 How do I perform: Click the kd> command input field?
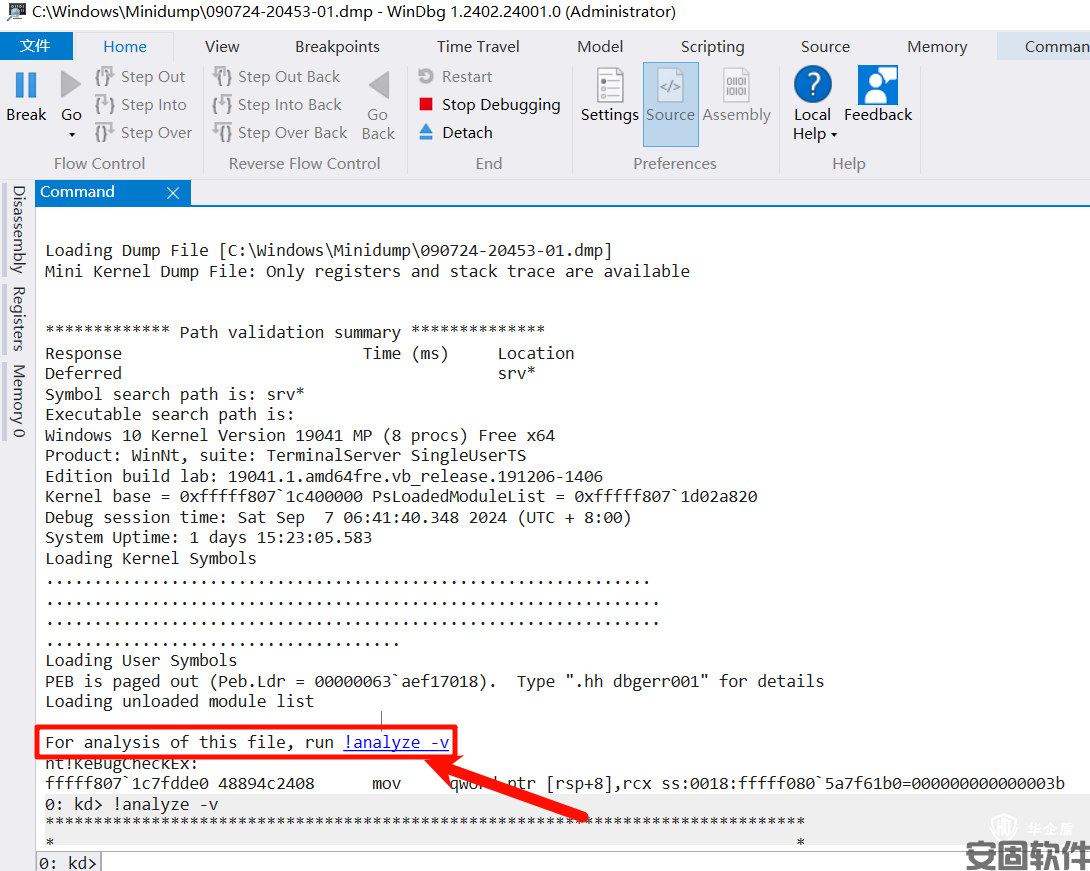pos(594,862)
